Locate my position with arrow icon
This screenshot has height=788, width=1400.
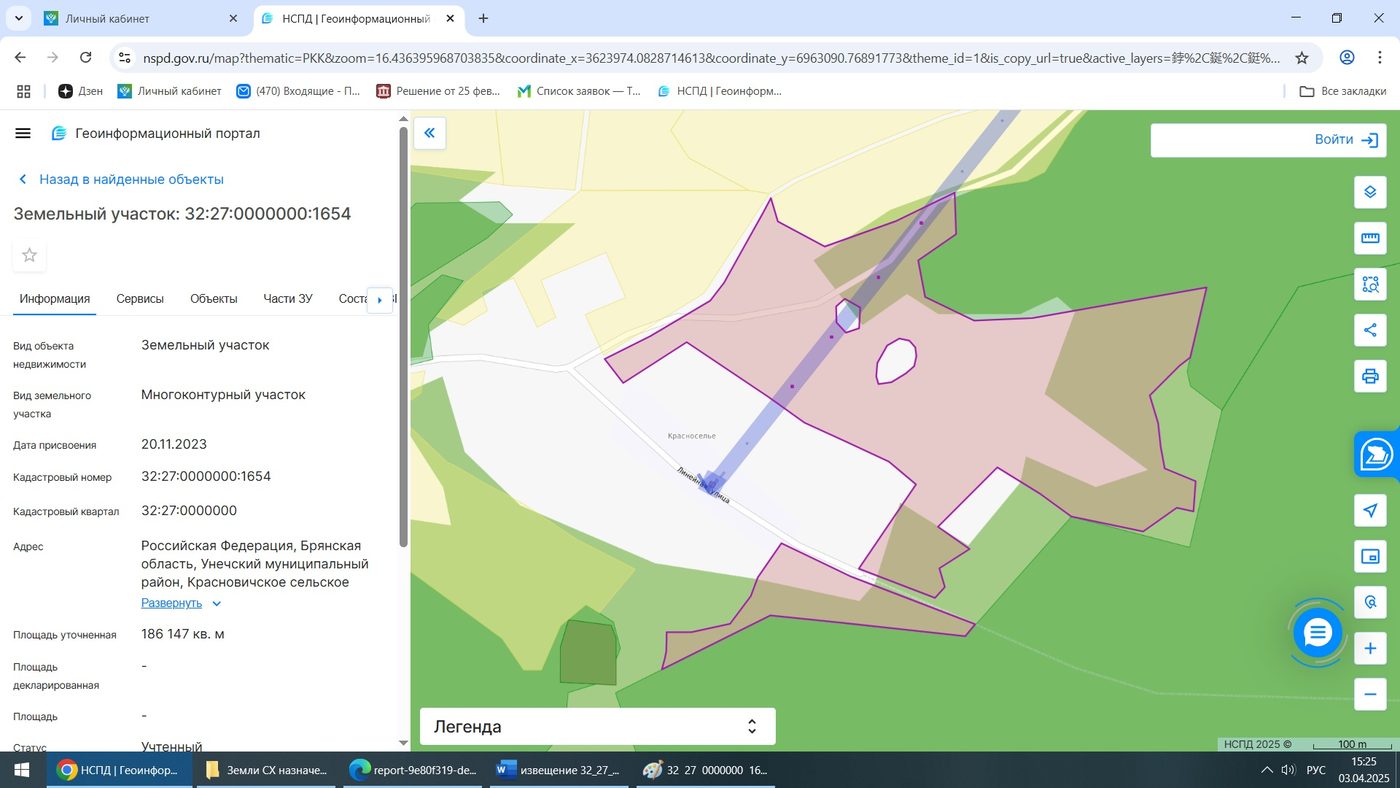click(1370, 510)
